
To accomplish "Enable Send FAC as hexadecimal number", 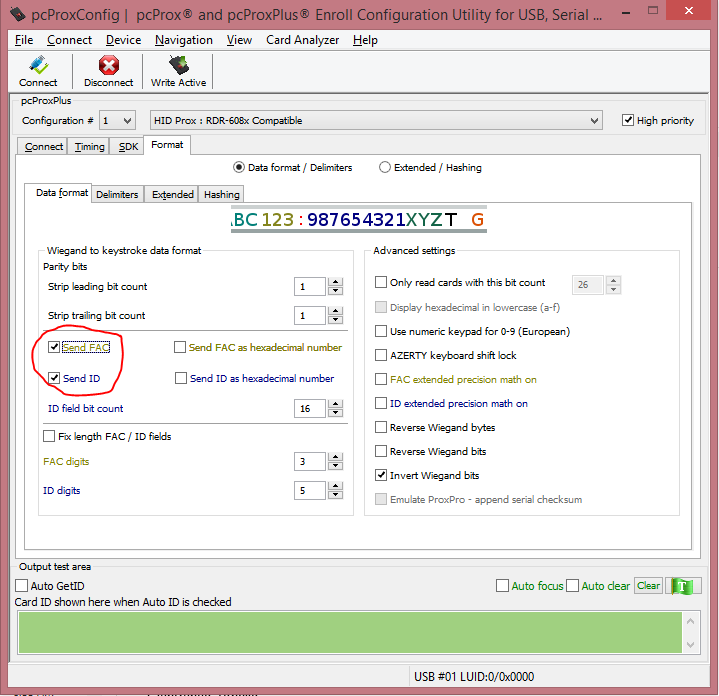I will pos(180,347).
